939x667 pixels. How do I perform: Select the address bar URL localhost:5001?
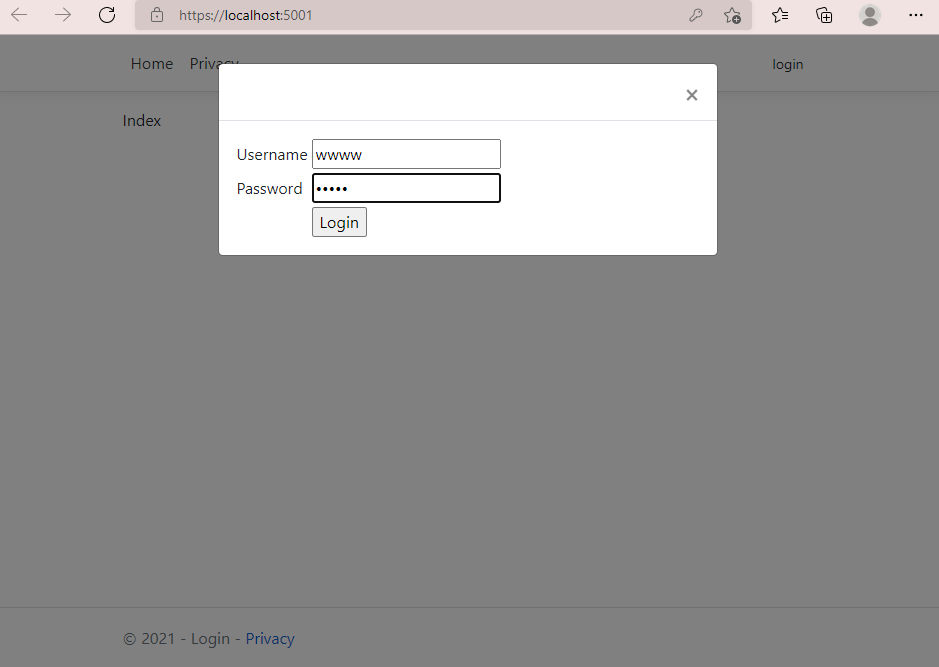coord(246,15)
